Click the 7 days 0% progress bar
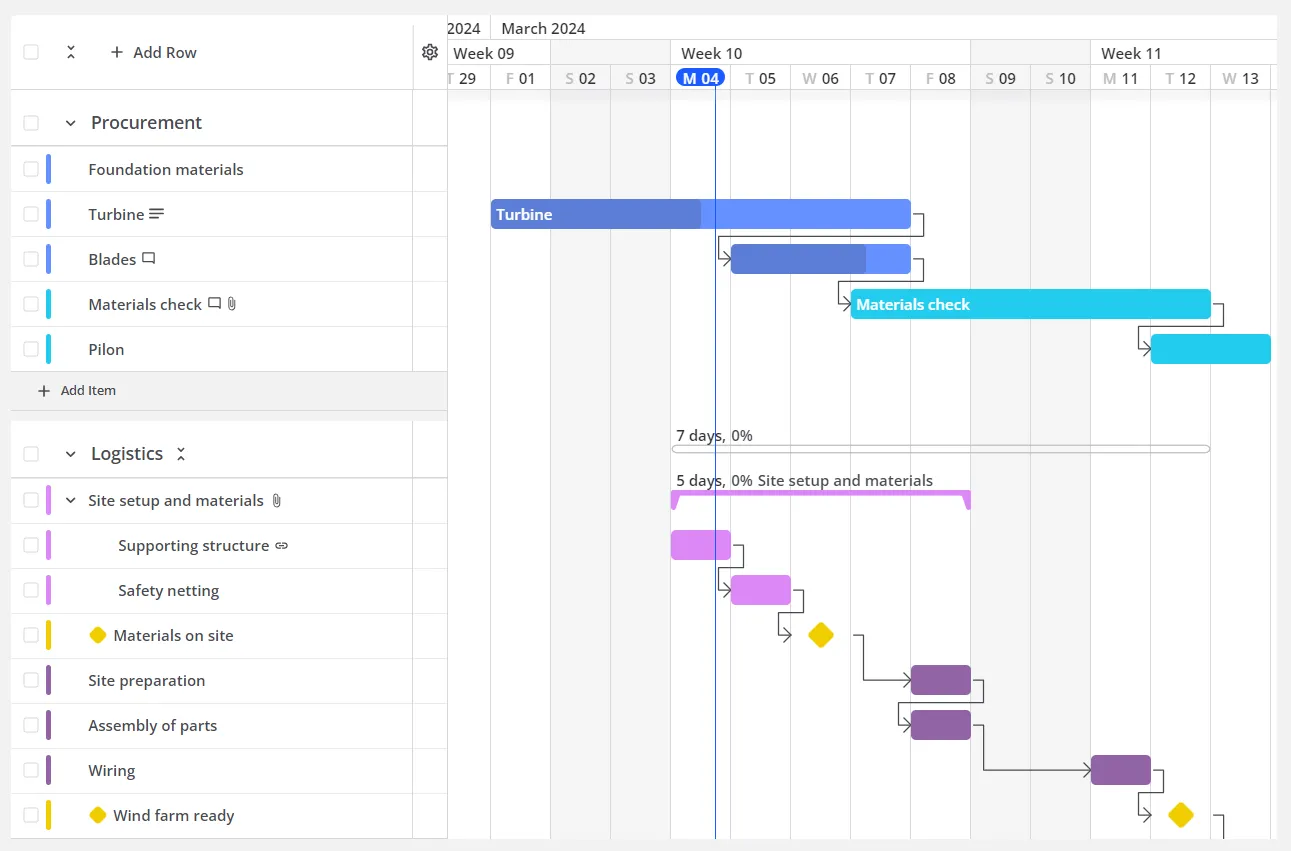Screen dimensions: 1291x851 [940, 449]
